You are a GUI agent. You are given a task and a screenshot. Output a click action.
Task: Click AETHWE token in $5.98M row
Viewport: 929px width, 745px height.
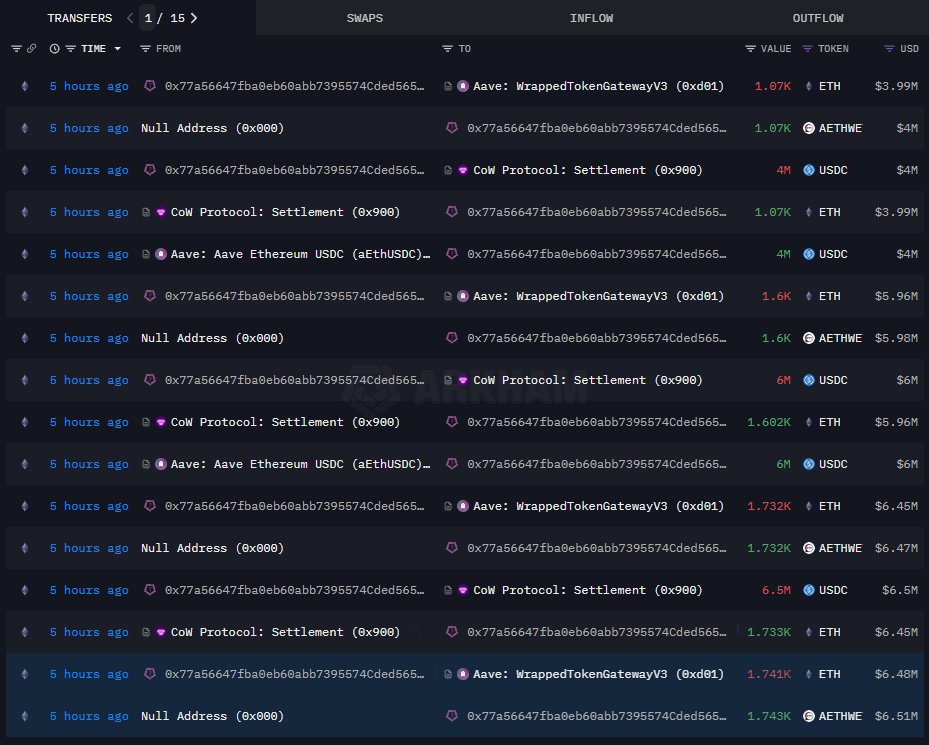point(840,338)
